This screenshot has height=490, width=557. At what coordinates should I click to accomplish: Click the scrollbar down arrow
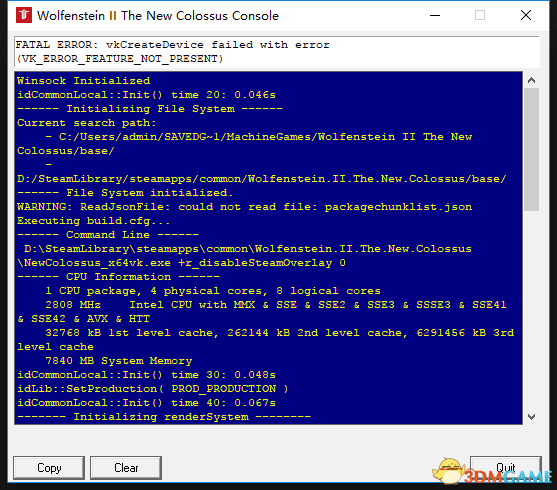pyautogui.click(x=531, y=416)
